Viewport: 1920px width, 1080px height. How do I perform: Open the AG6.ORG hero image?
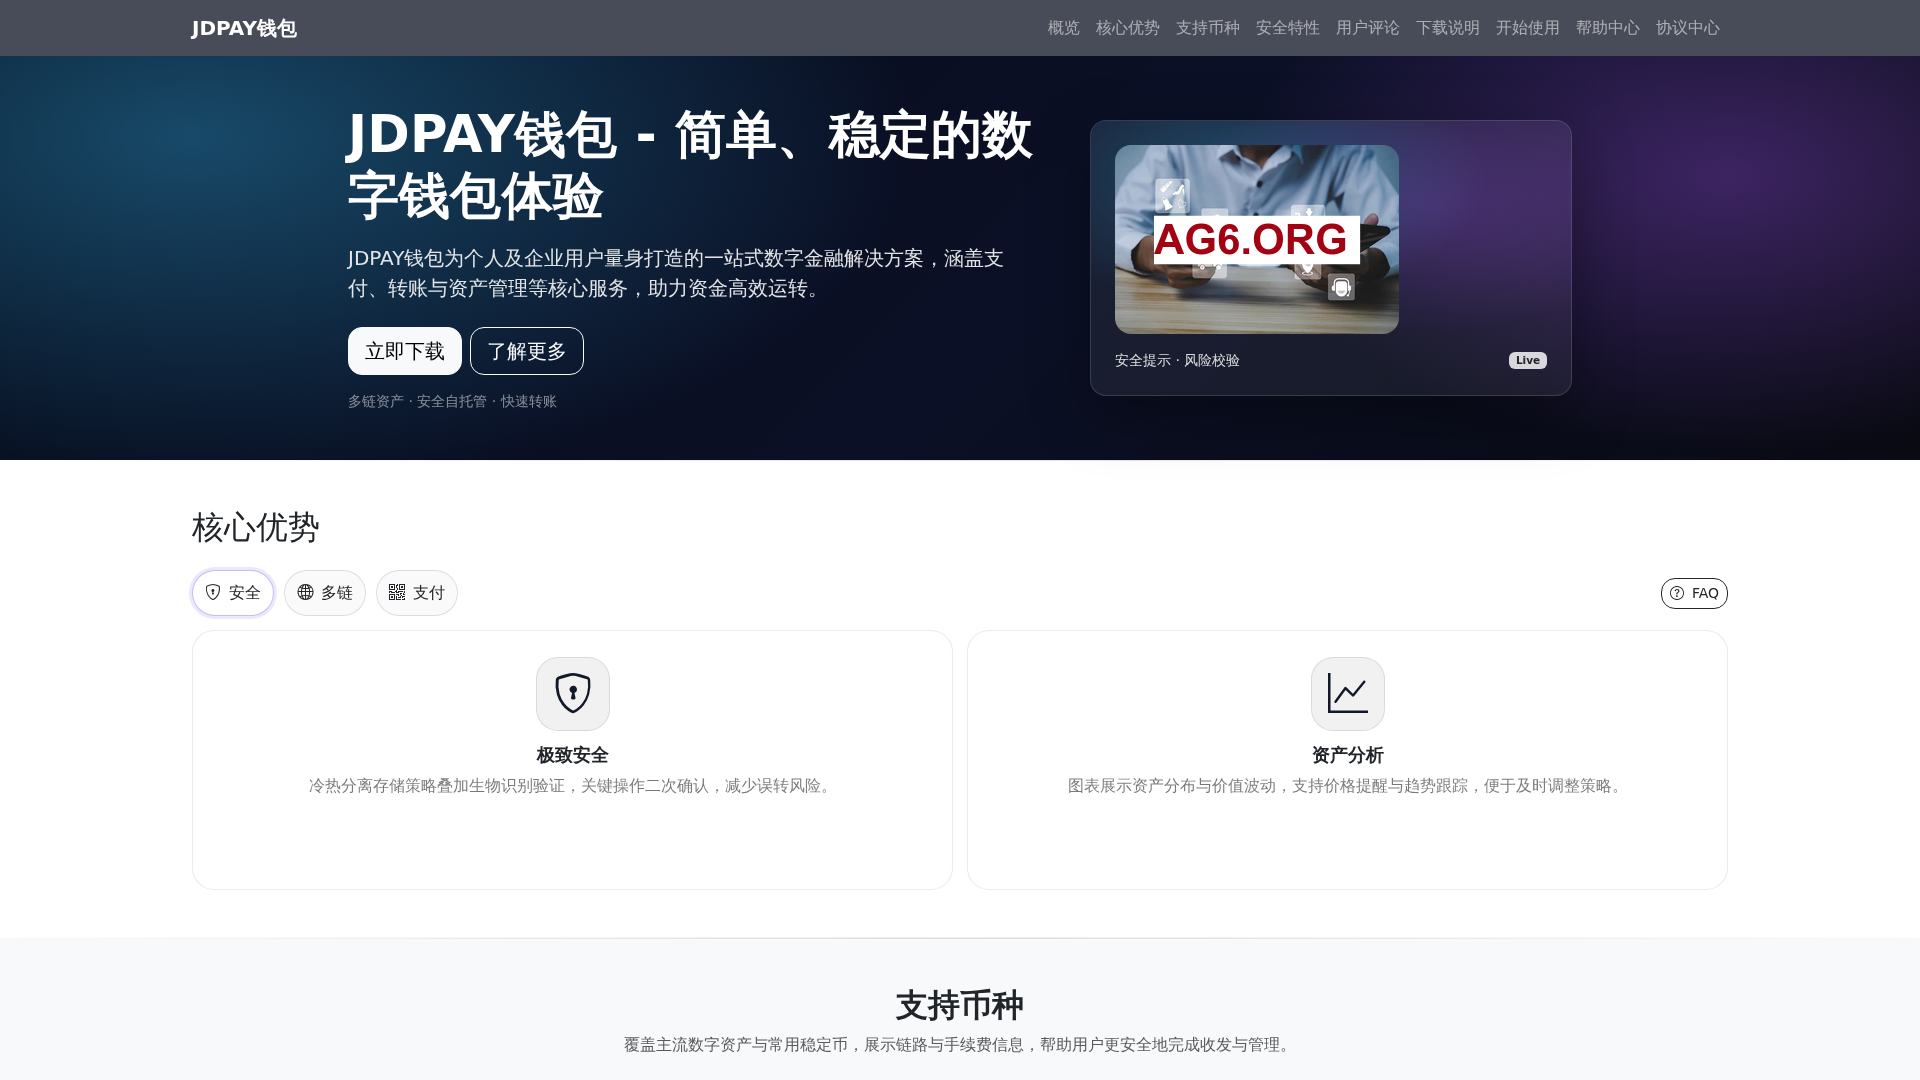coord(1257,239)
